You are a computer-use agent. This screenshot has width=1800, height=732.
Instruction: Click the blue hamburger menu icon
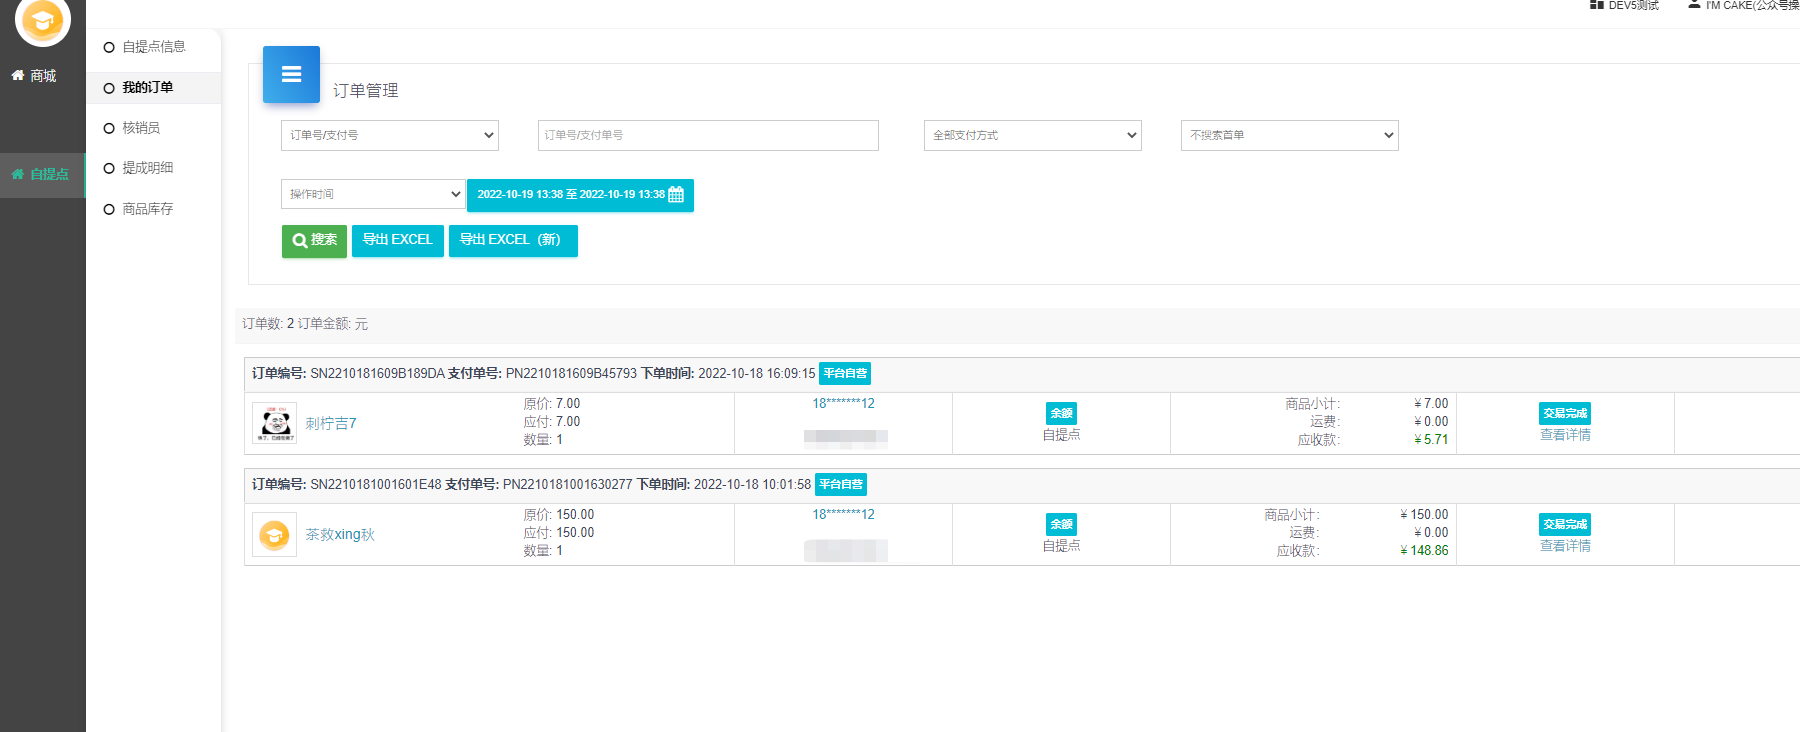(x=291, y=74)
